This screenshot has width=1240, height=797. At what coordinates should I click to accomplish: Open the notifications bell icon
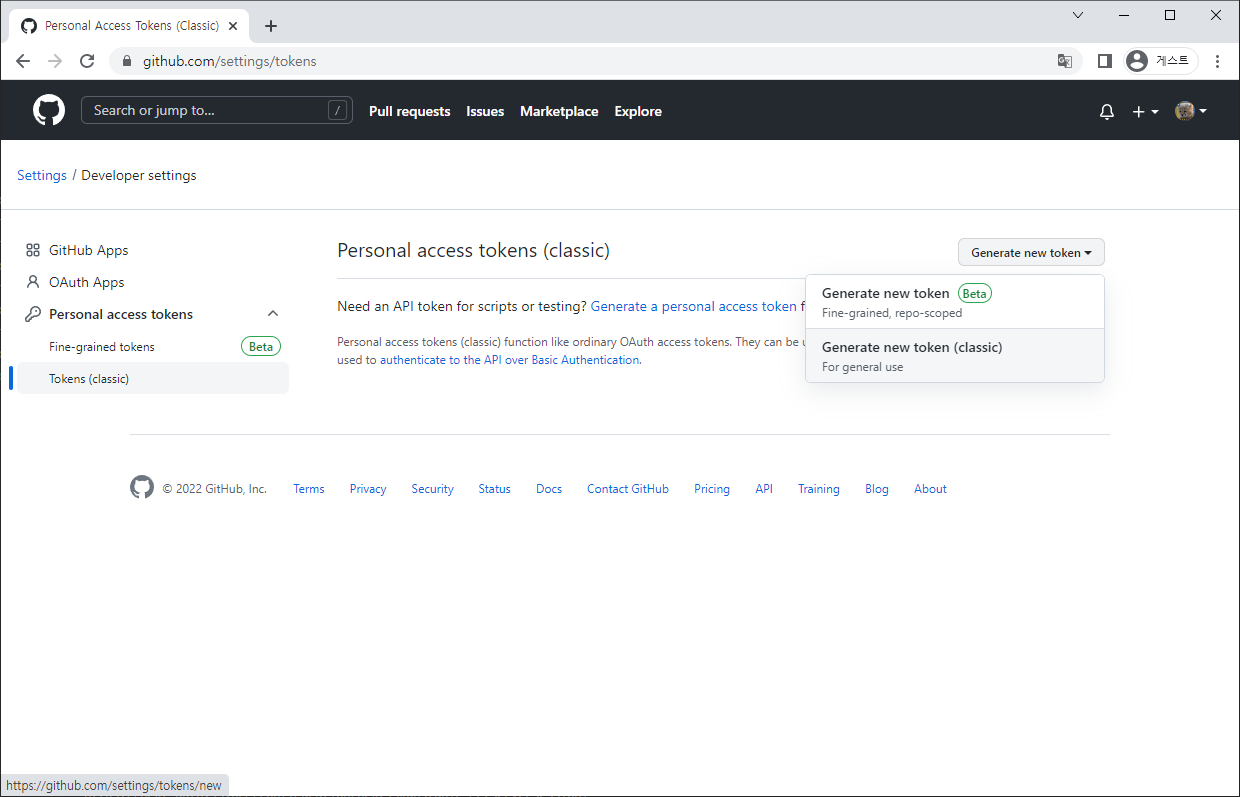click(1106, 112)
